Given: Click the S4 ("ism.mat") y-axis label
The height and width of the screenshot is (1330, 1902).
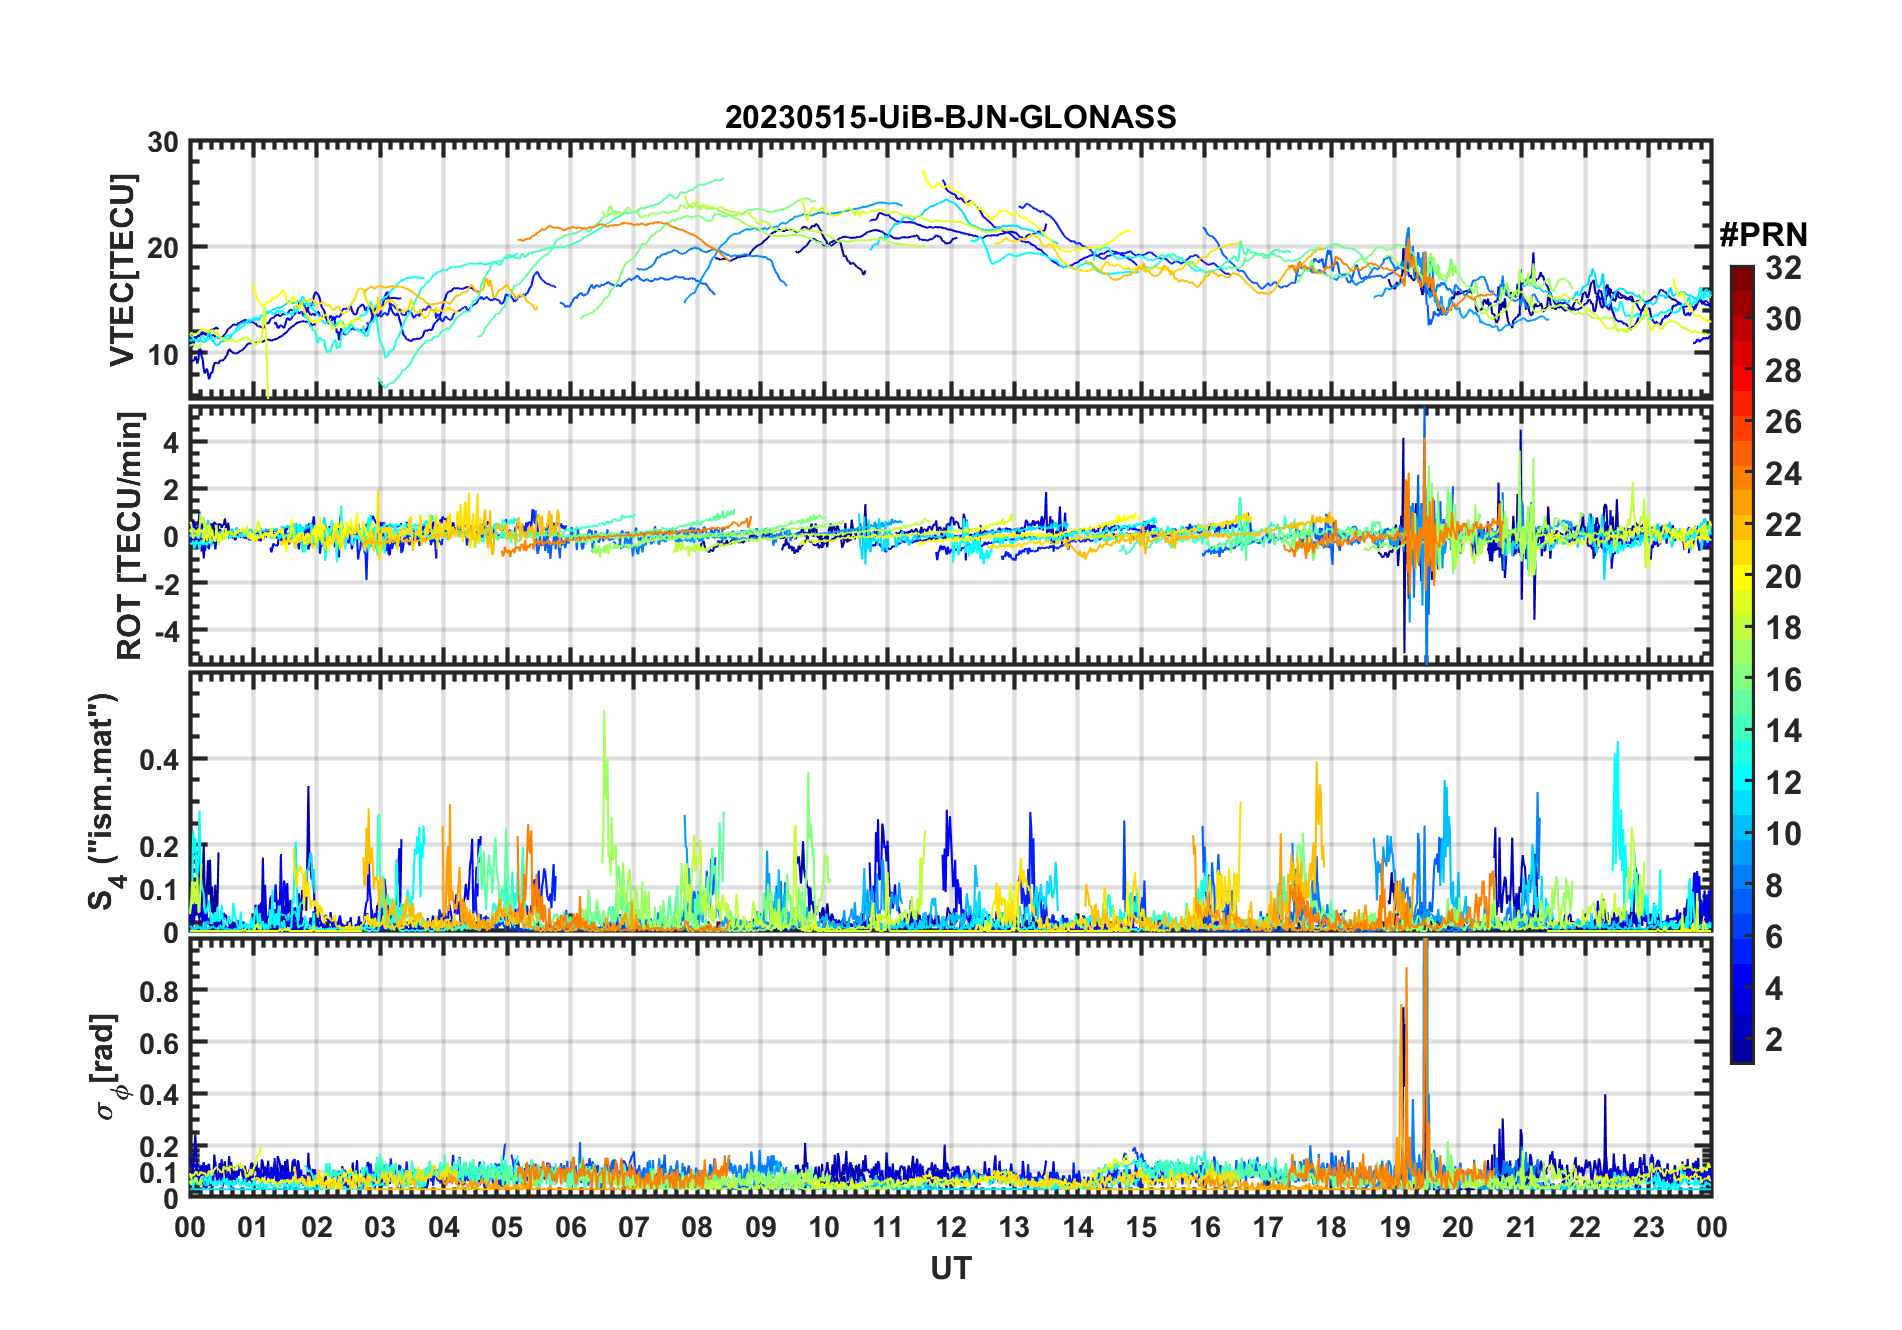Looking at the screenshot, I should [x=103, y=801].
